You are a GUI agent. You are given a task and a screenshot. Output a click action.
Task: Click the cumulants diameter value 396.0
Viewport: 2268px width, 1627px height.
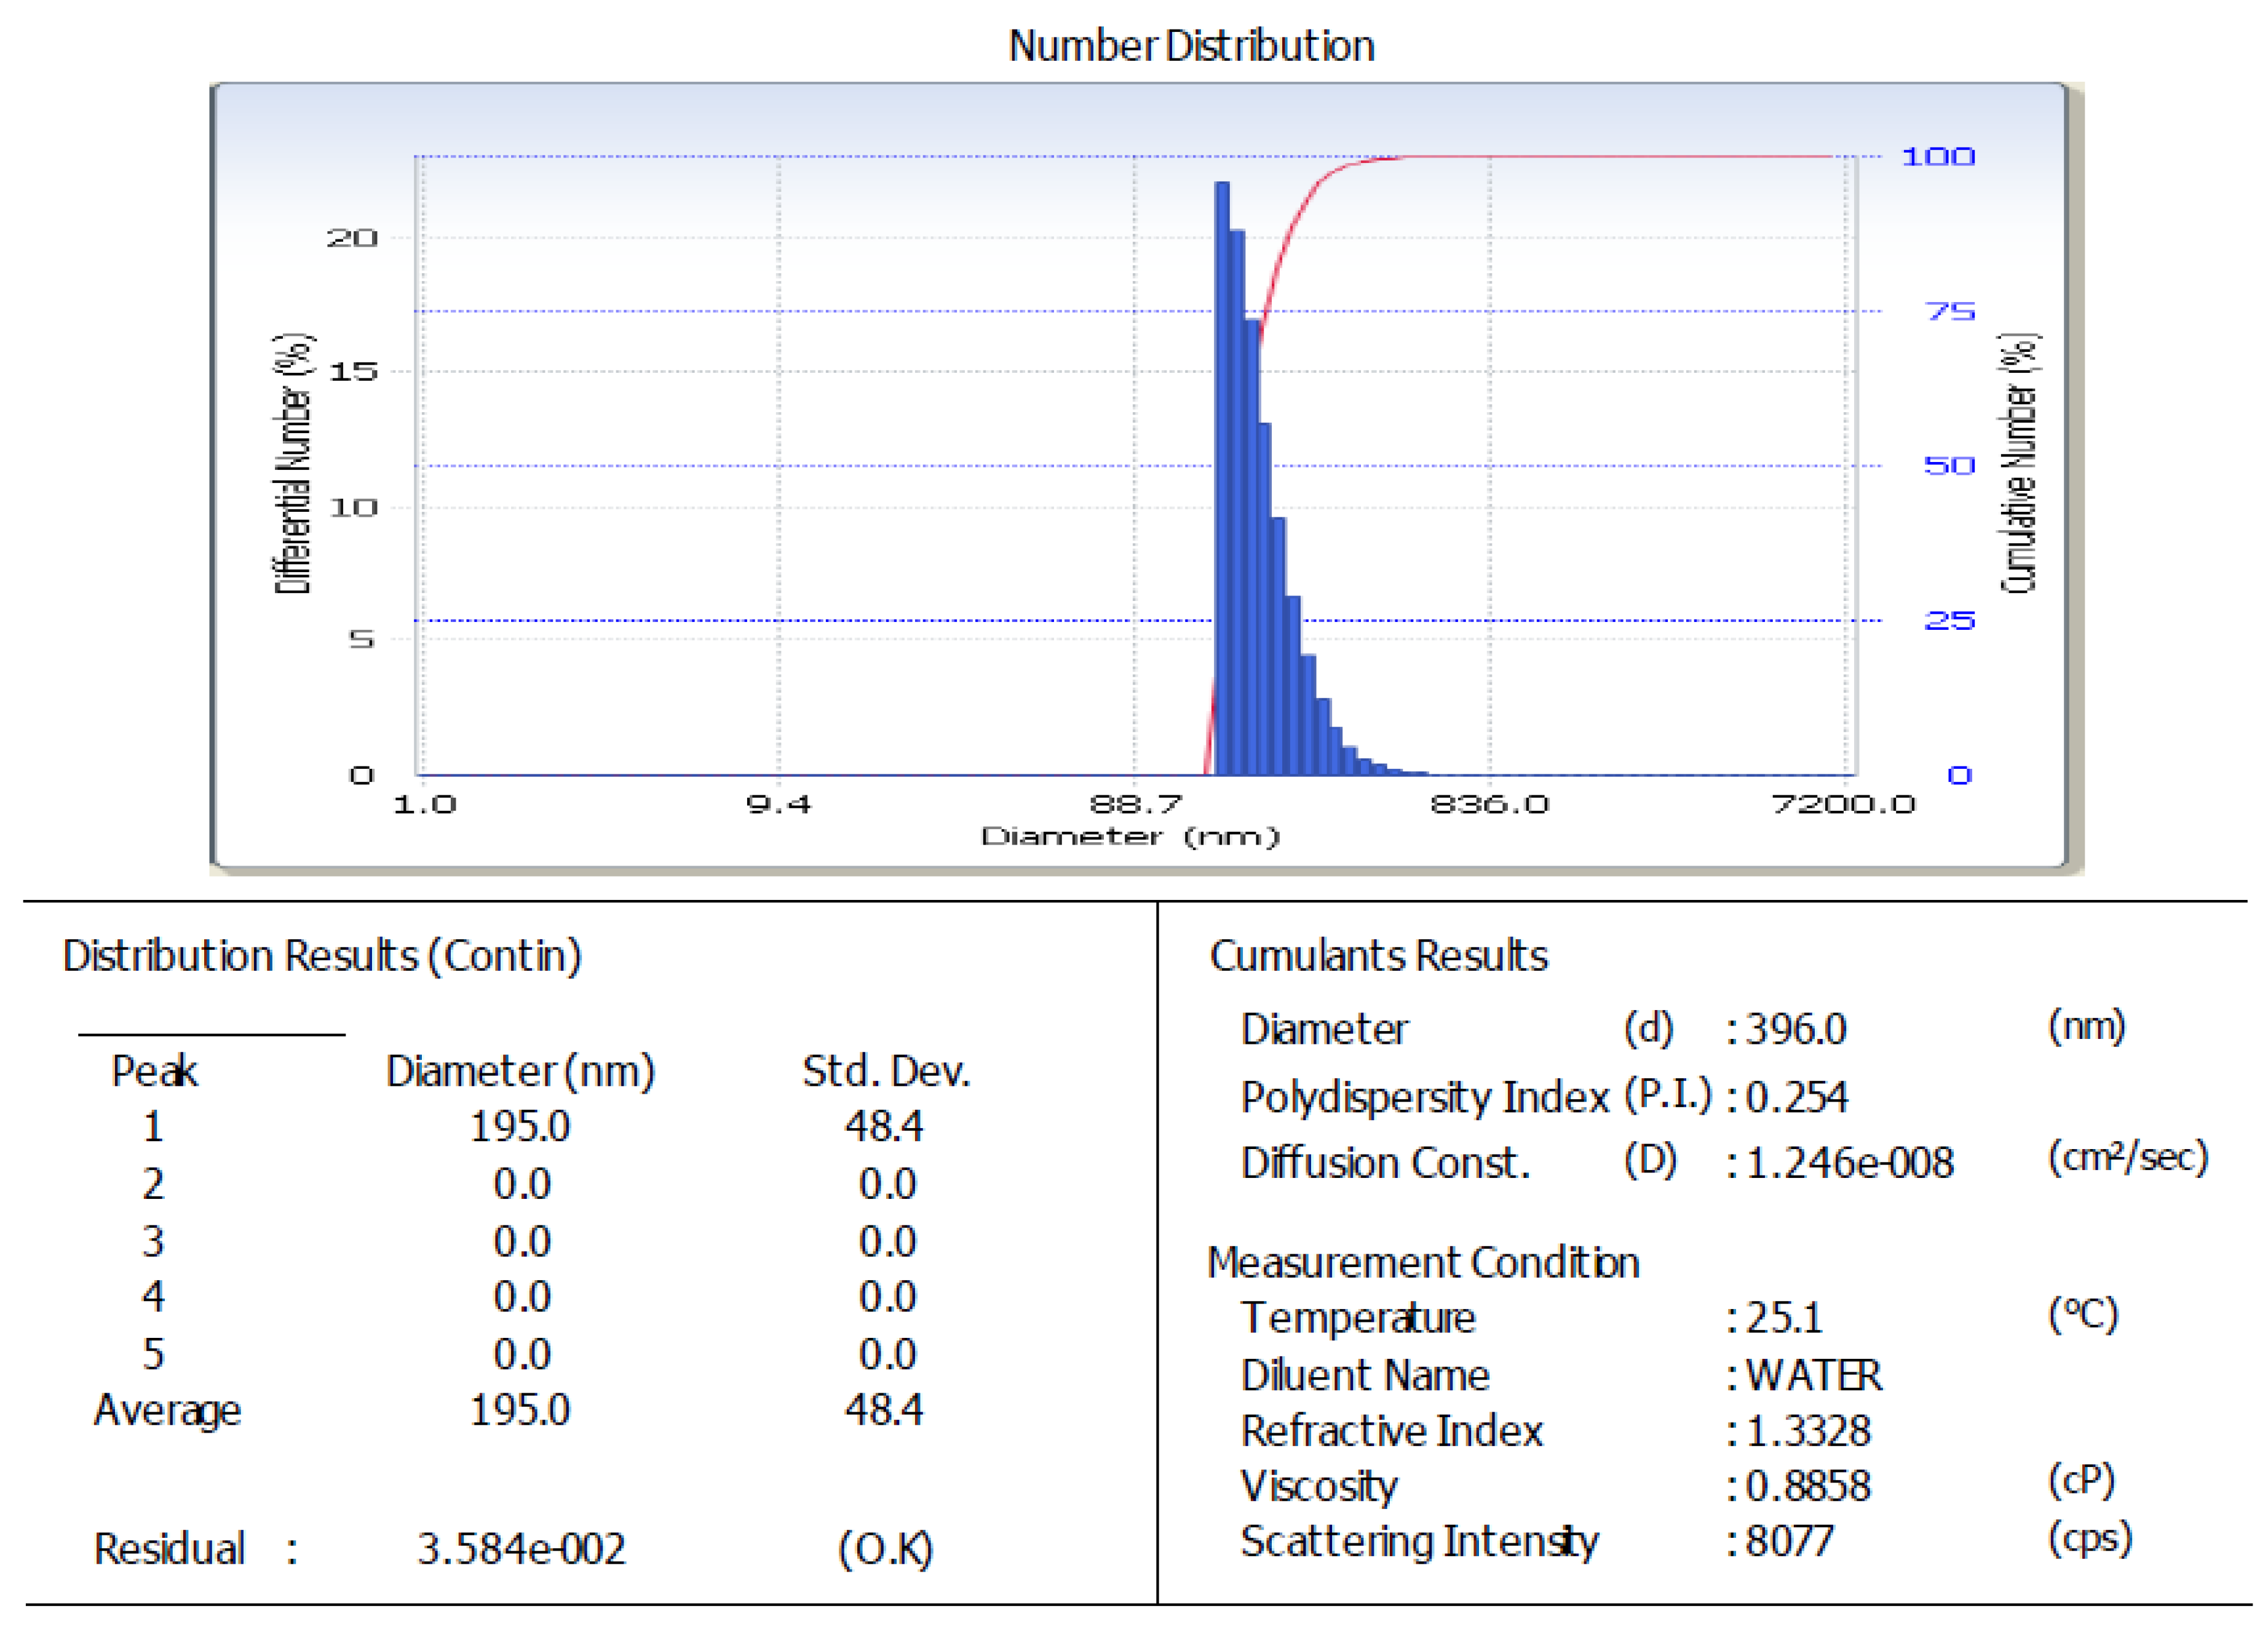[1795, 1029]
